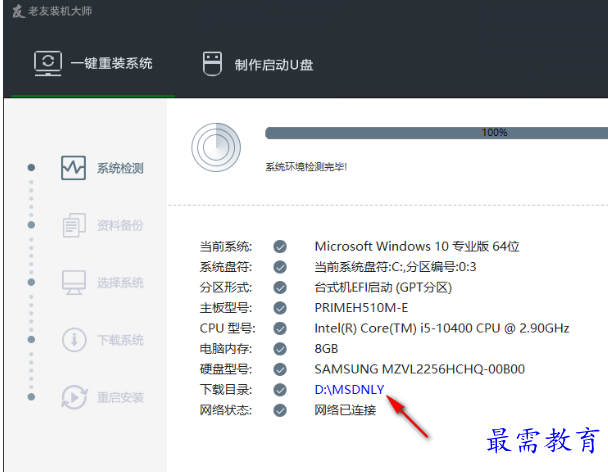
Task: Click the checkmark beside 网络状态
Action: coord(280,410)
